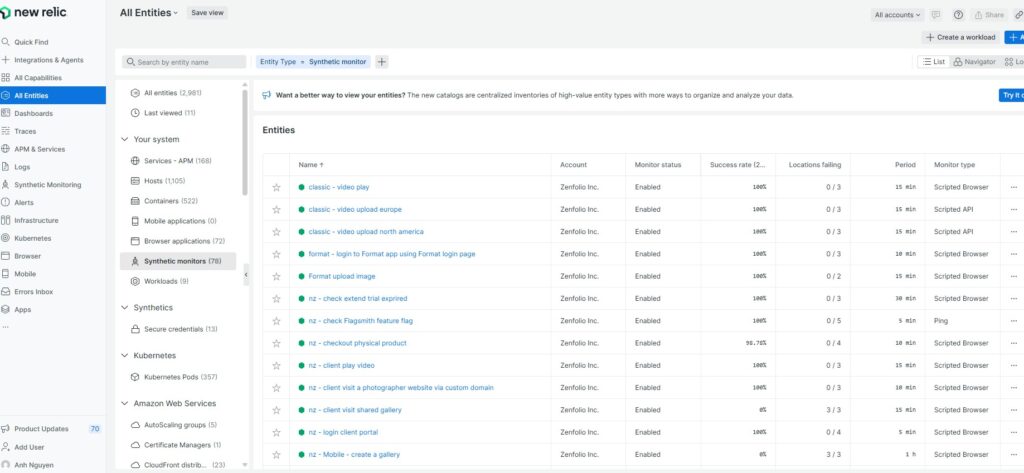The height and width of the screenshot is (473, 1024).
Task: Favorite the classic - video play monitor
Action: [277, 187]
